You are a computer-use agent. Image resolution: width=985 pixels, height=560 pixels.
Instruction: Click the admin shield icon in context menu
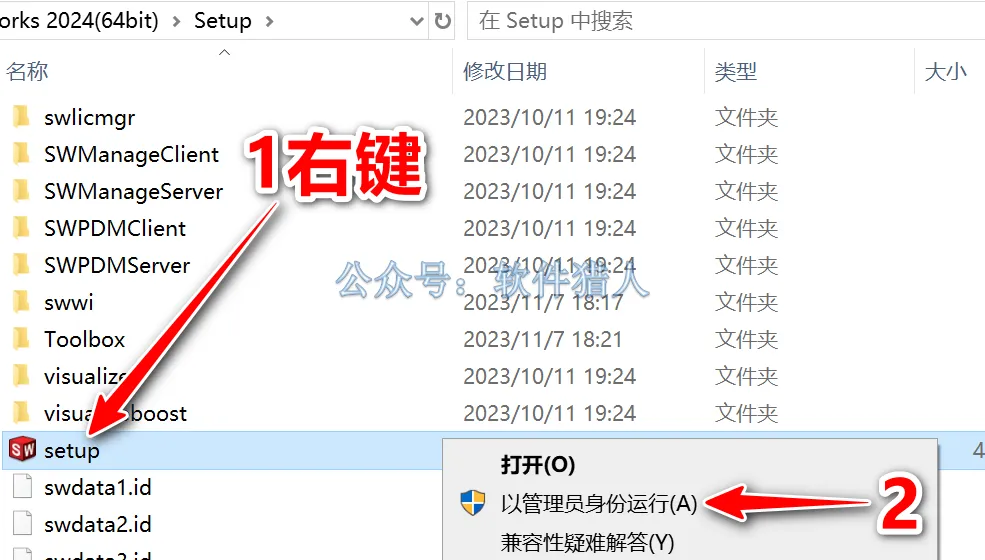[x=472, y=503]
